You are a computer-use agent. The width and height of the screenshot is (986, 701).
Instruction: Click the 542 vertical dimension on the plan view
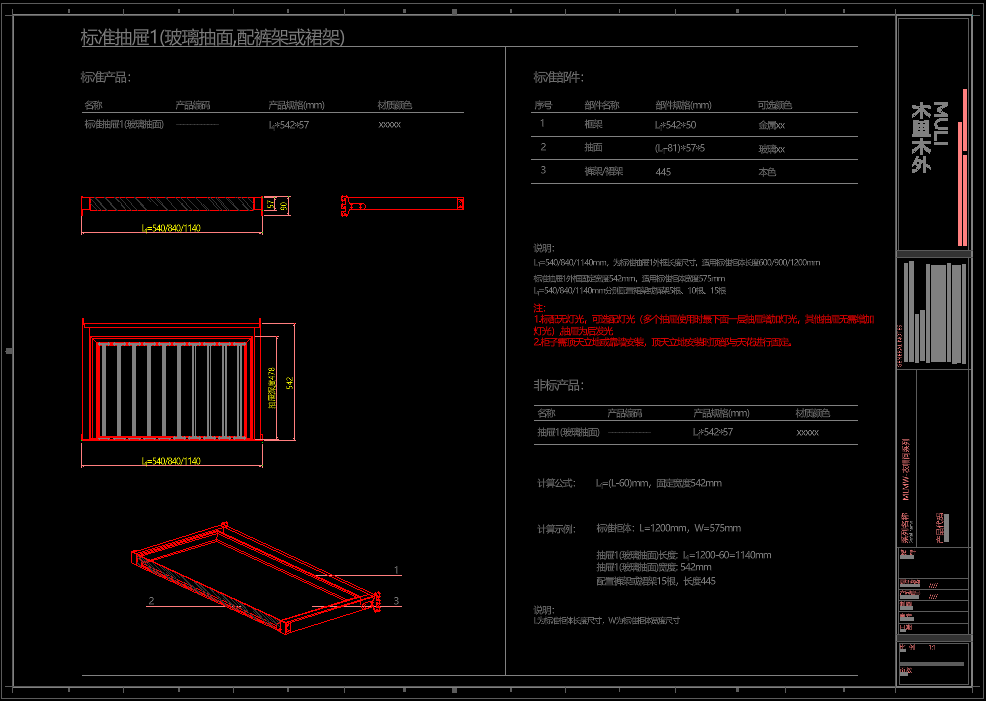290,385
